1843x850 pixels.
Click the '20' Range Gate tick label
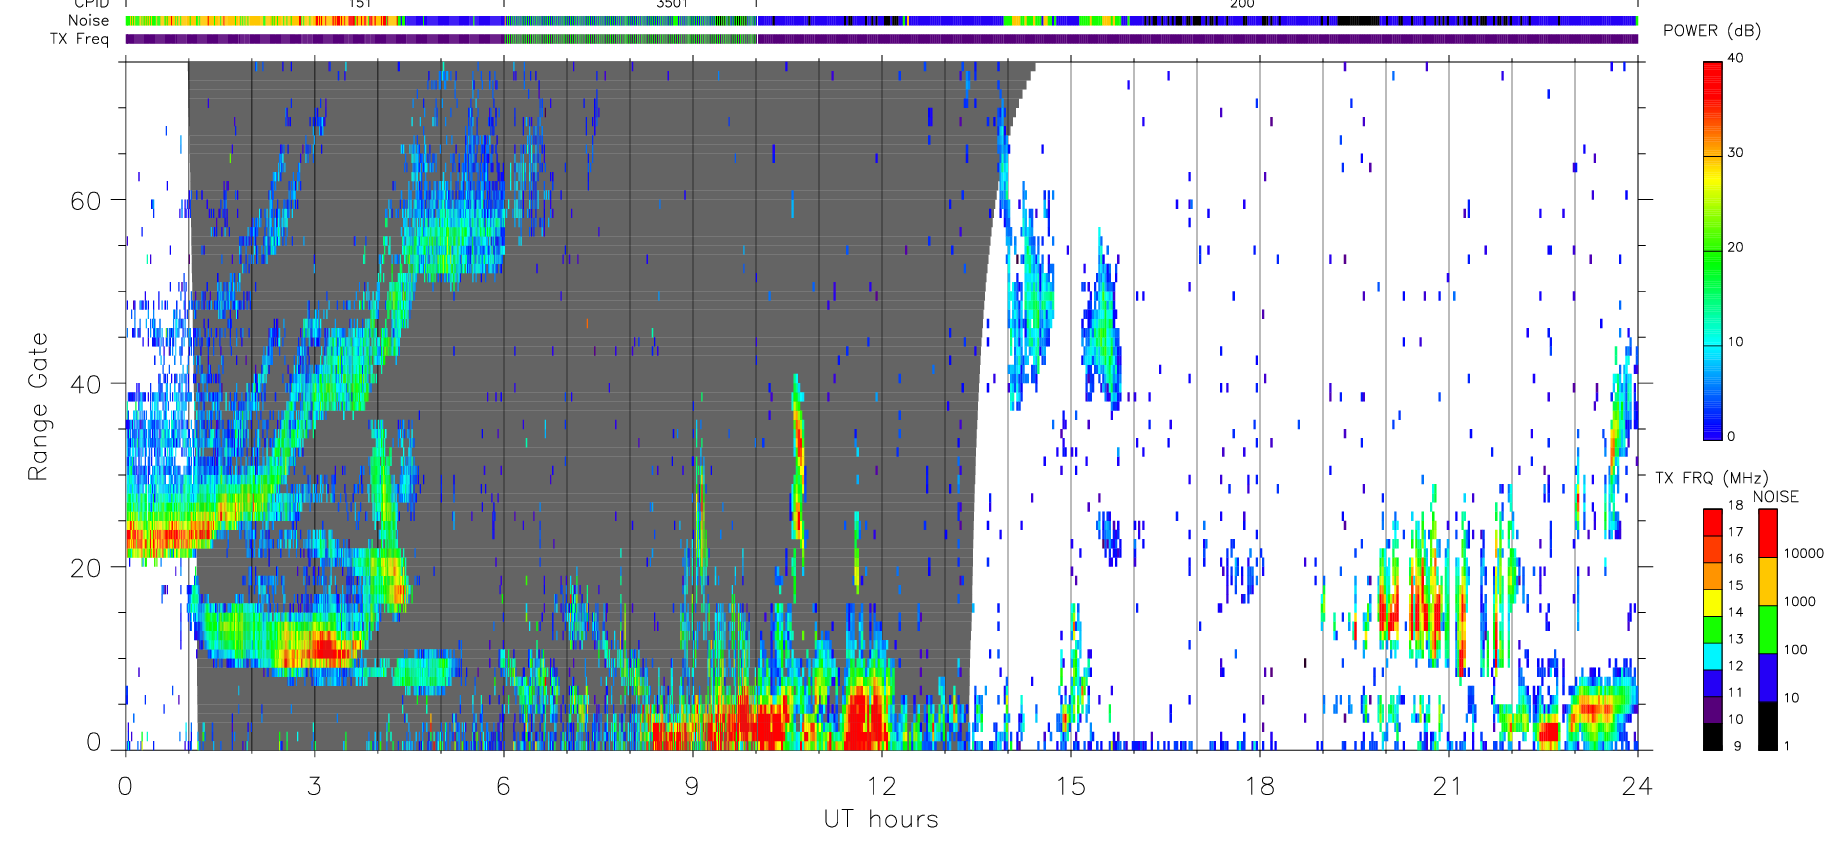click(x=86, y=568)
